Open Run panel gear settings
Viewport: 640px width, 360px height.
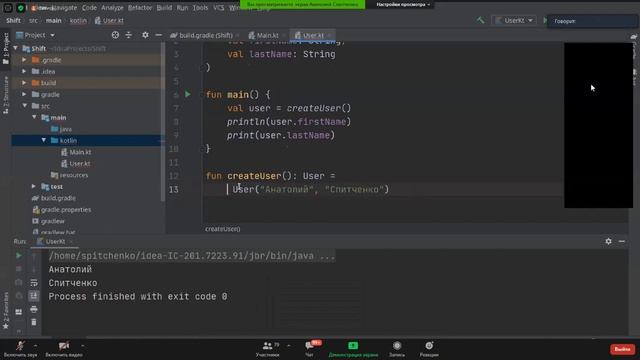click(x=609, y=241)
